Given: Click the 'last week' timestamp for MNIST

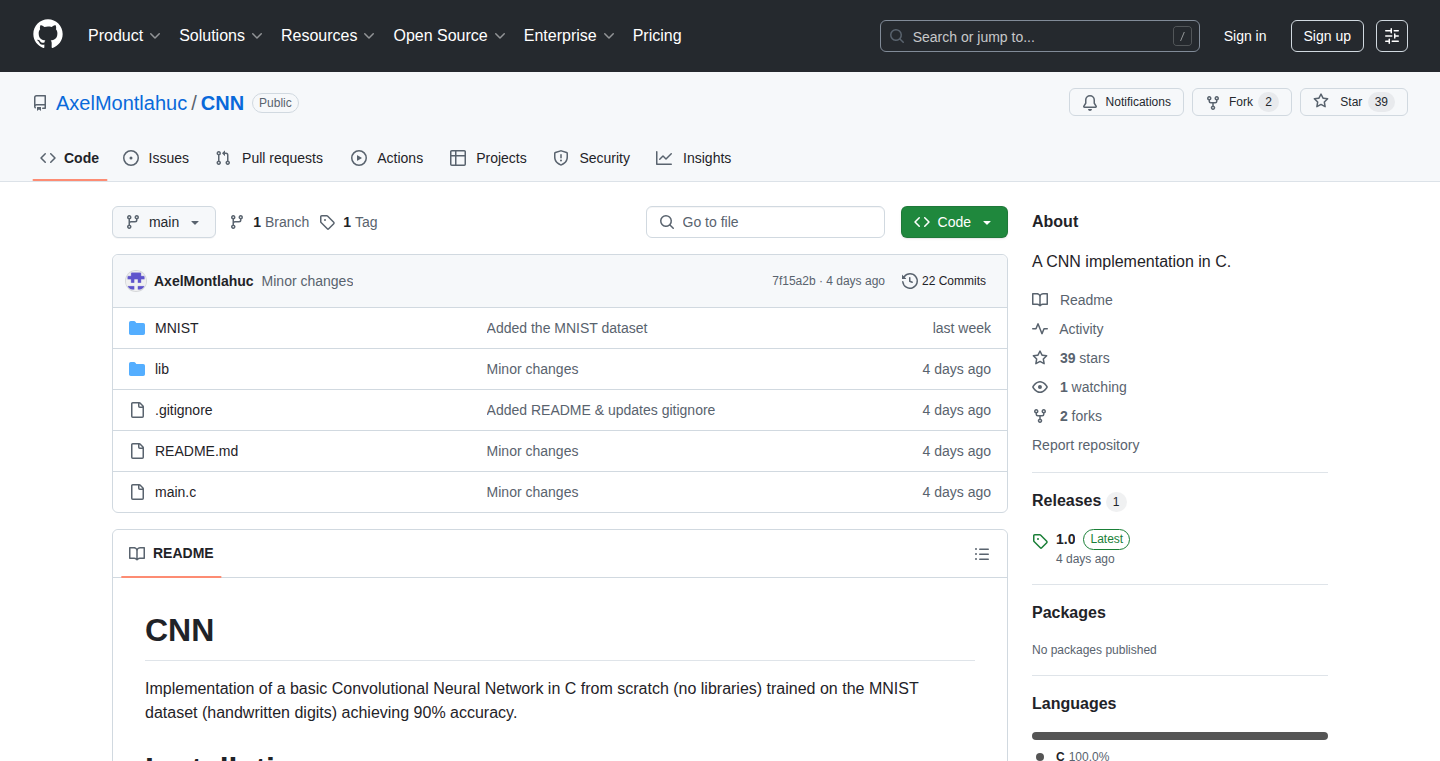Looking at the screenshot, I should pos(962,328).
